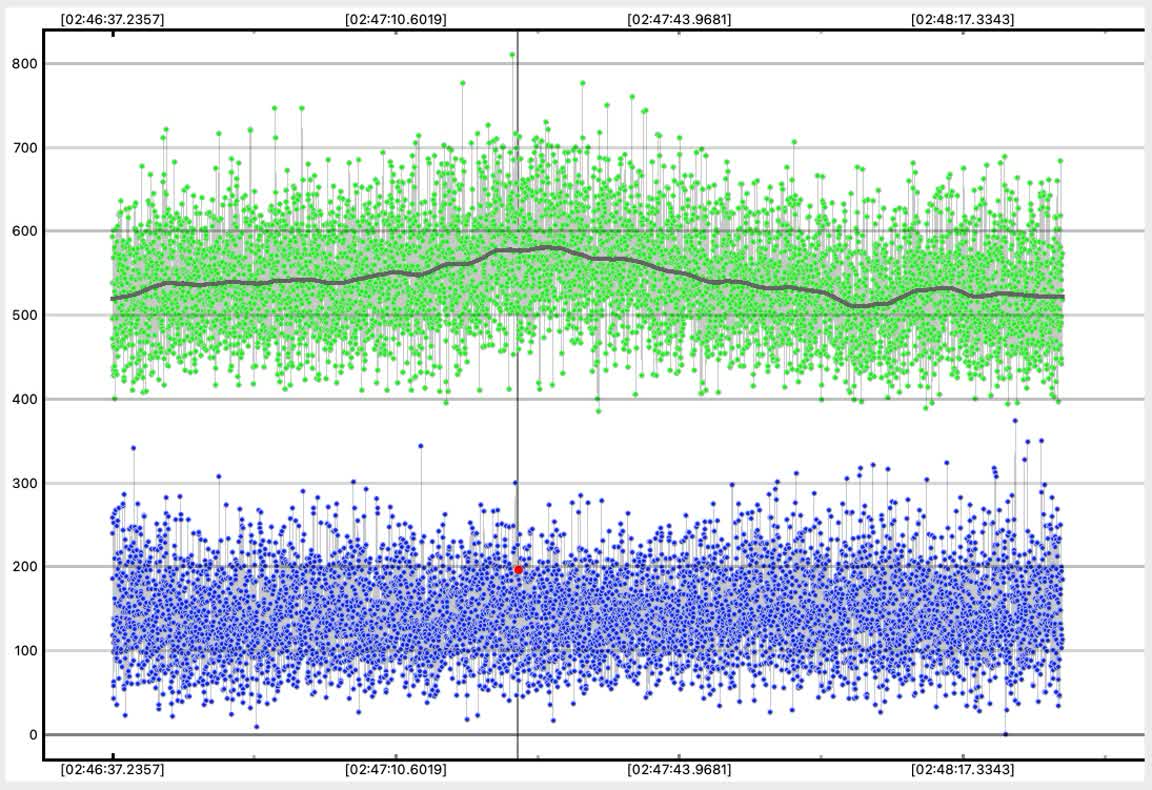The height and width of the screenshot is (790, 1152).
Task: Click the bottom 02:46:37.2357 timestamp
Action: click(112, 770)
